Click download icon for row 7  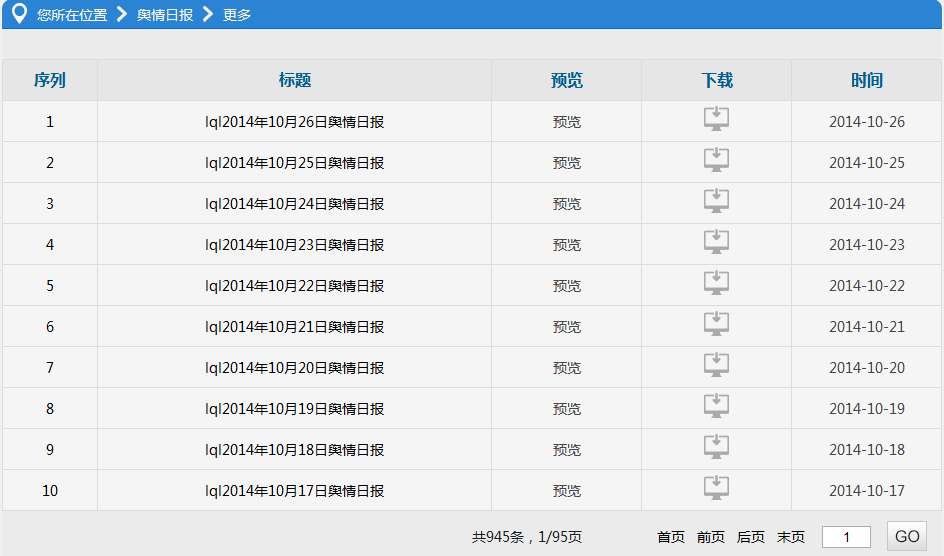tap(716, 365)
